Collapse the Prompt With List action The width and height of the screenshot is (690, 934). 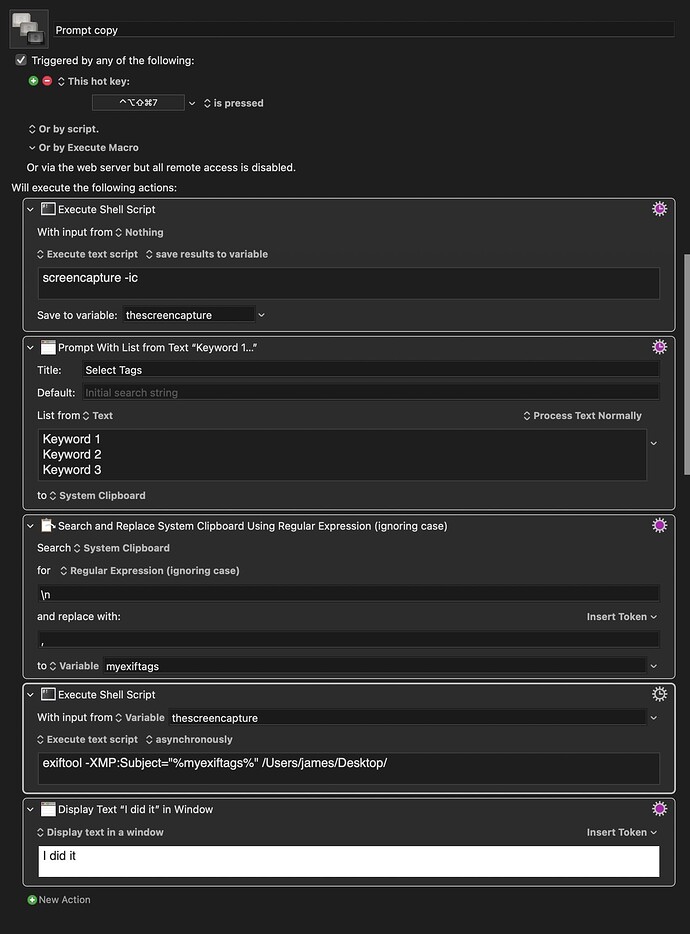(30, 347)
